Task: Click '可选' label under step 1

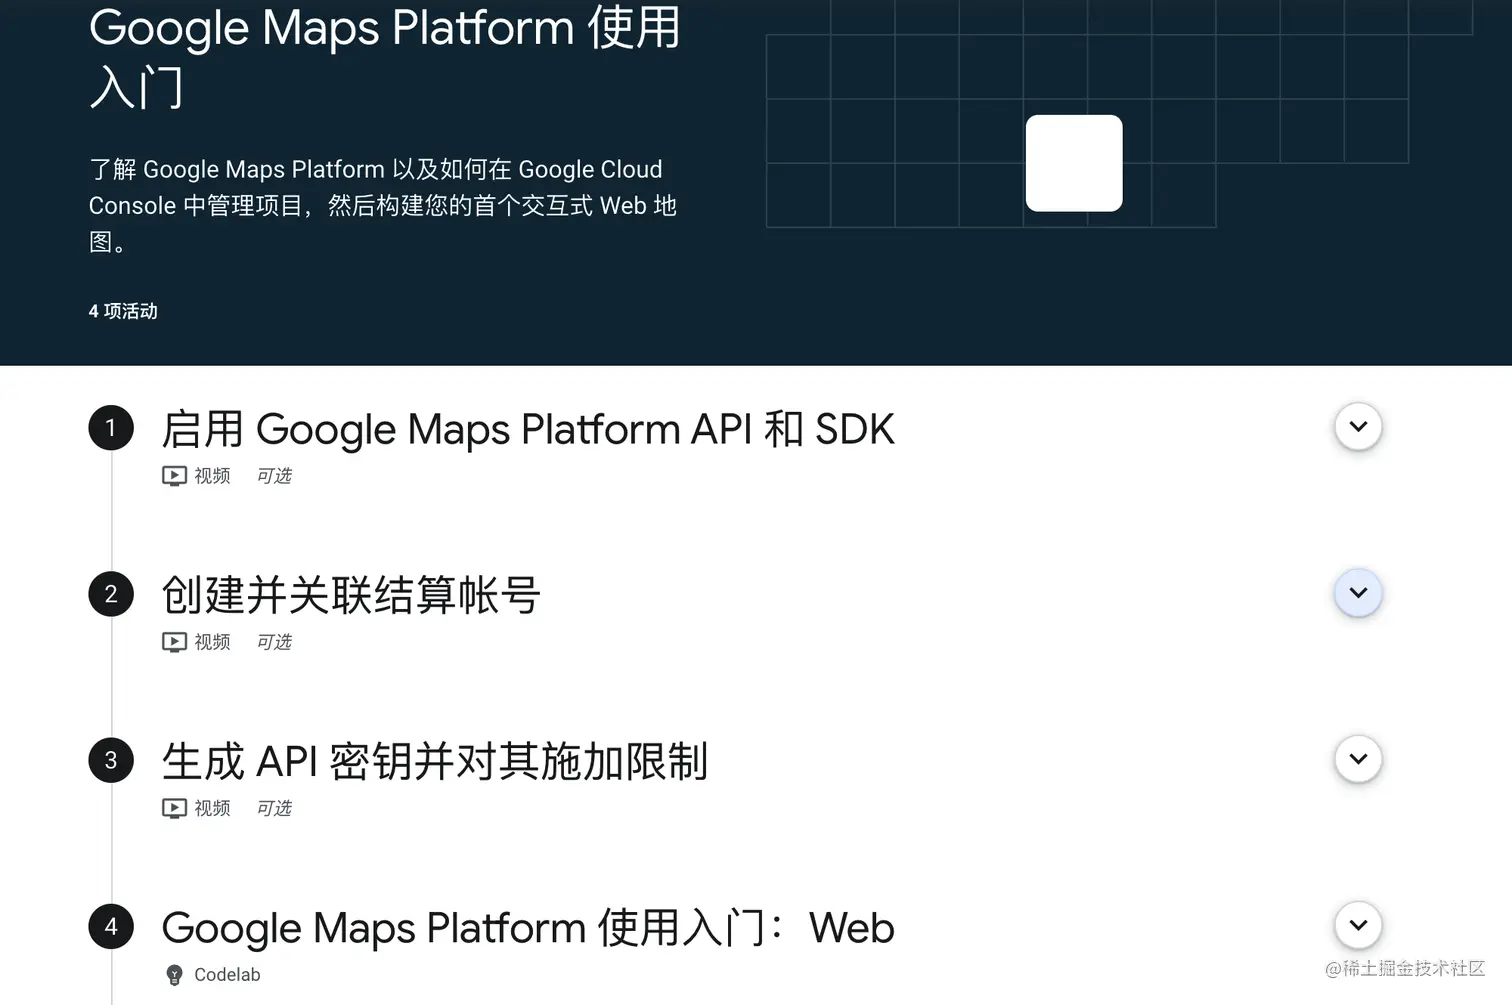Action: tap(274, 476)
